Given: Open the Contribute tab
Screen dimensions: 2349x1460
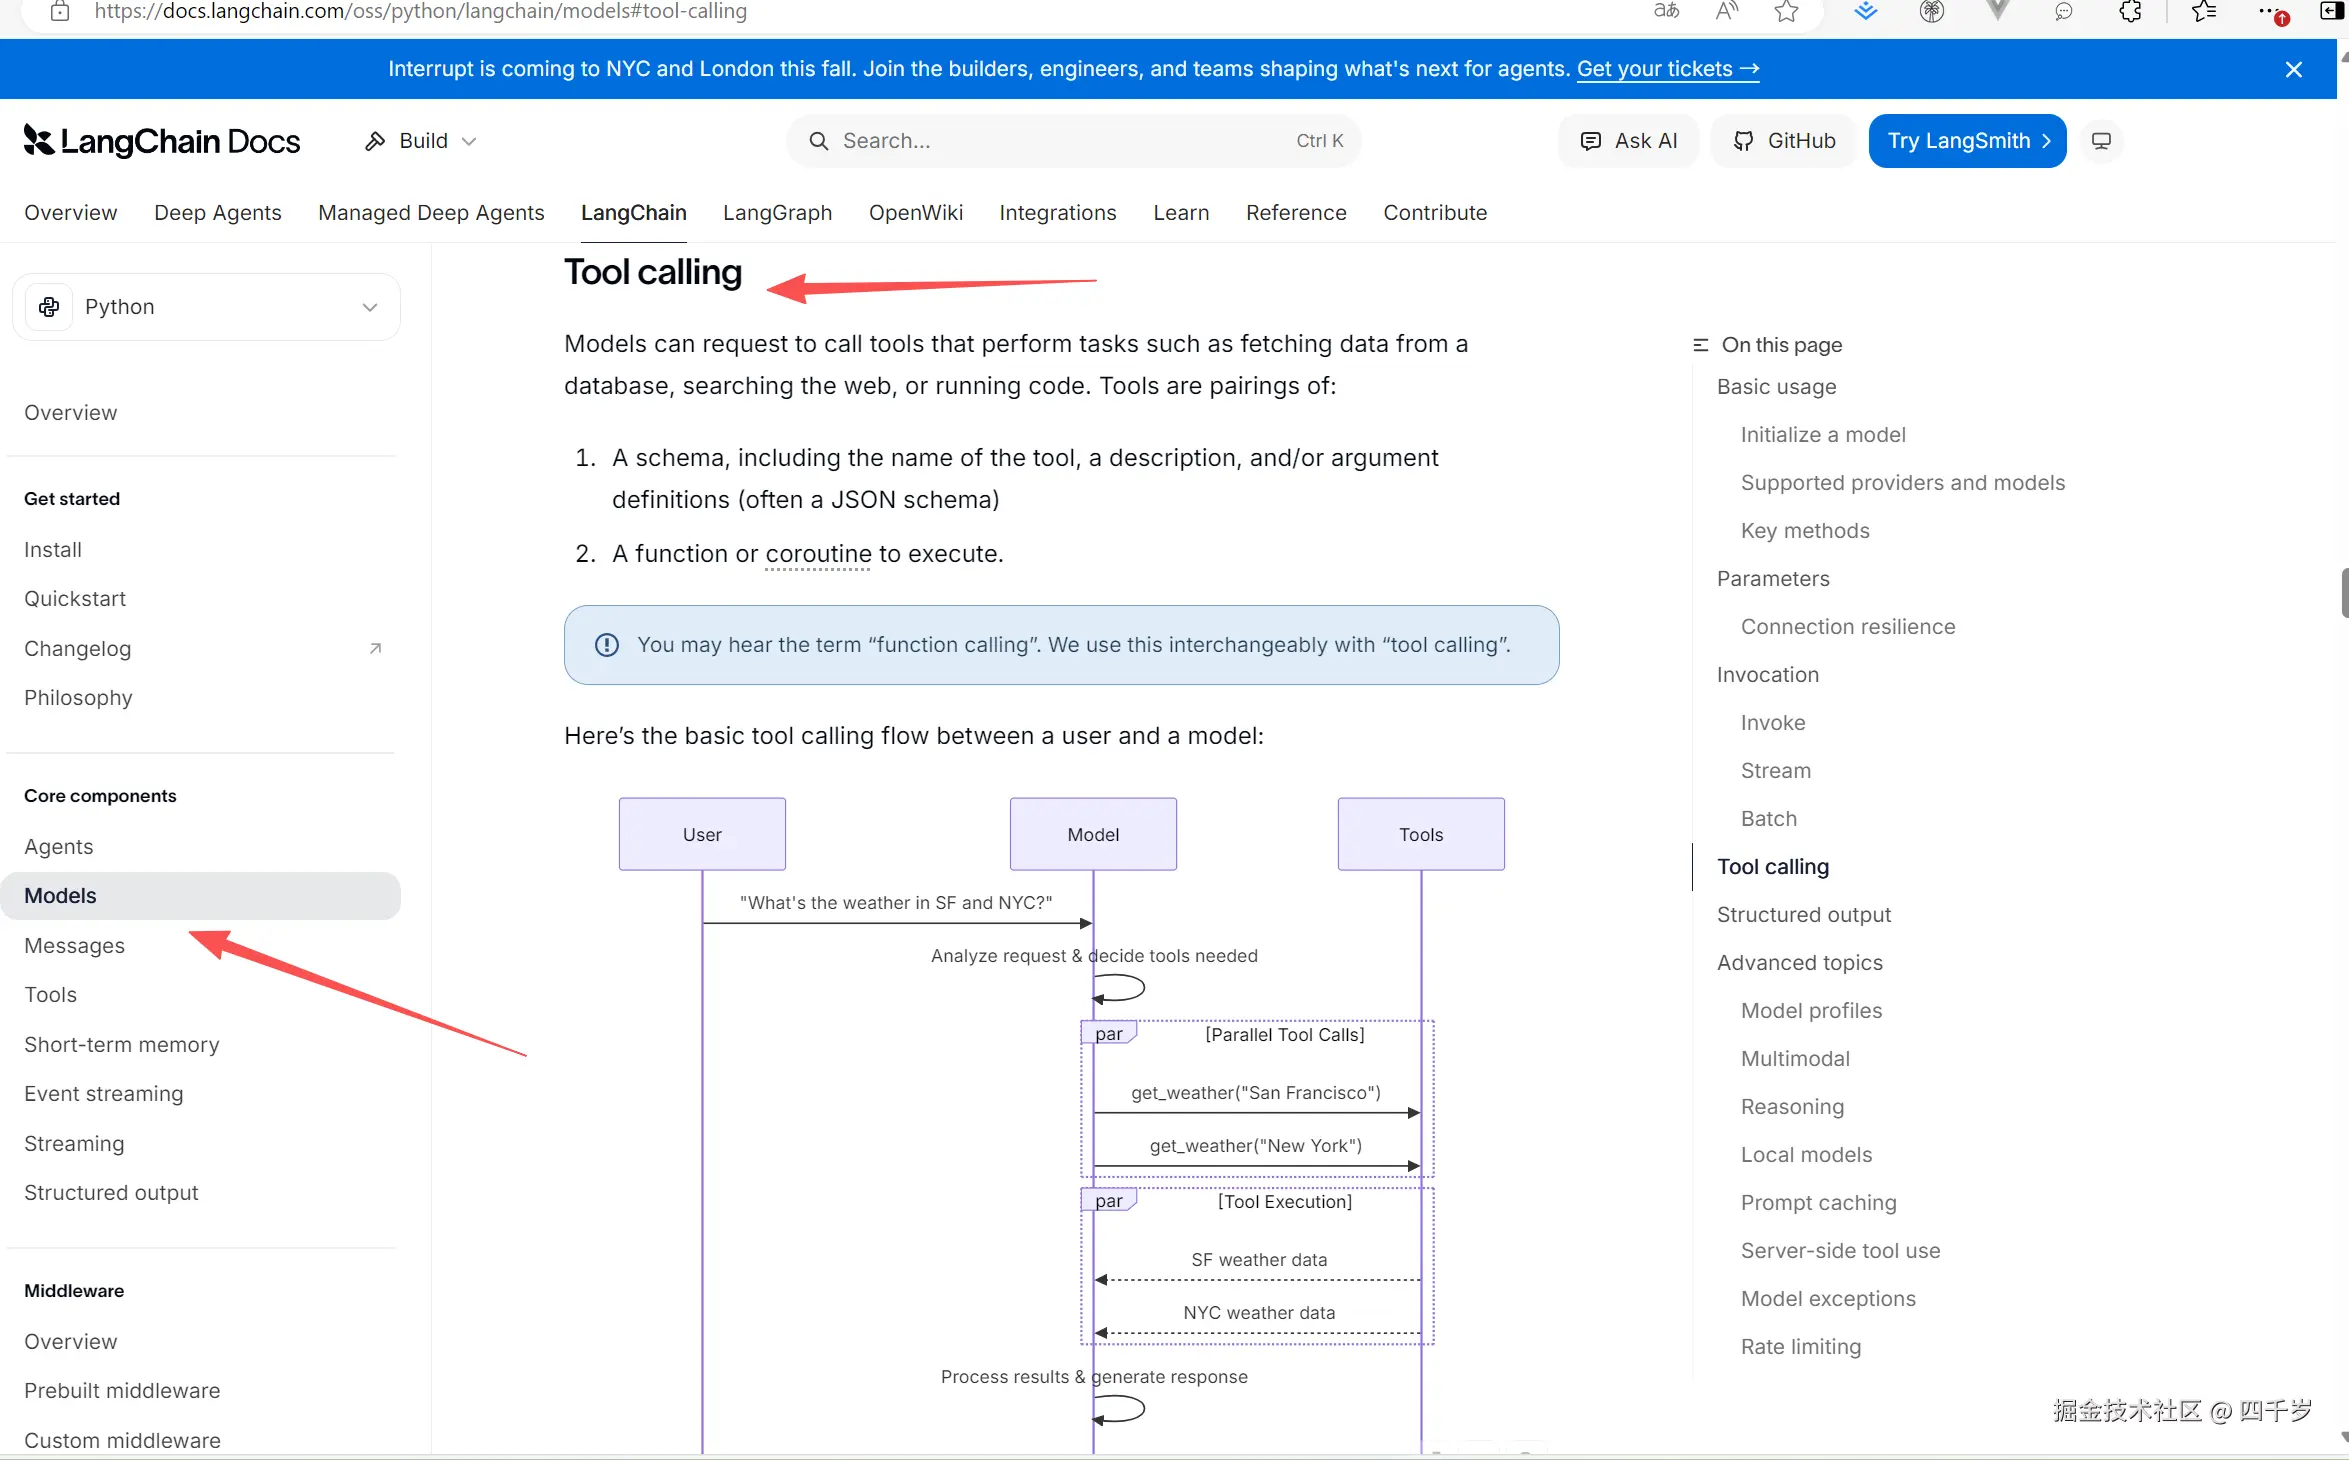Looking at the screenshot, I should (x=1435, y=213).
